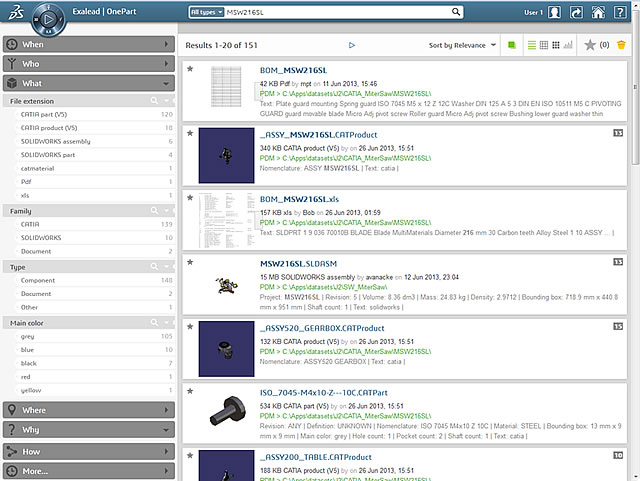Viewport: 640px width, 481px height.
Task: Switch to table view icon
Action: (544, 45)
